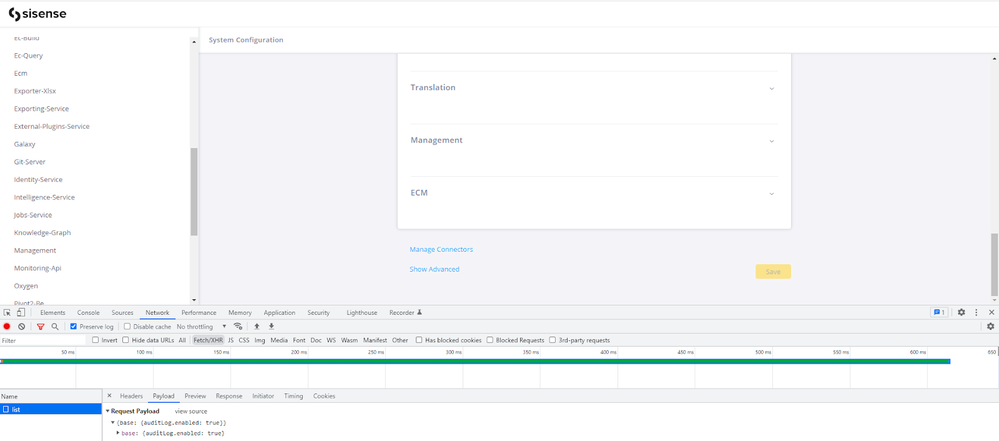Open the No throttling dropdown

[201, 327]
